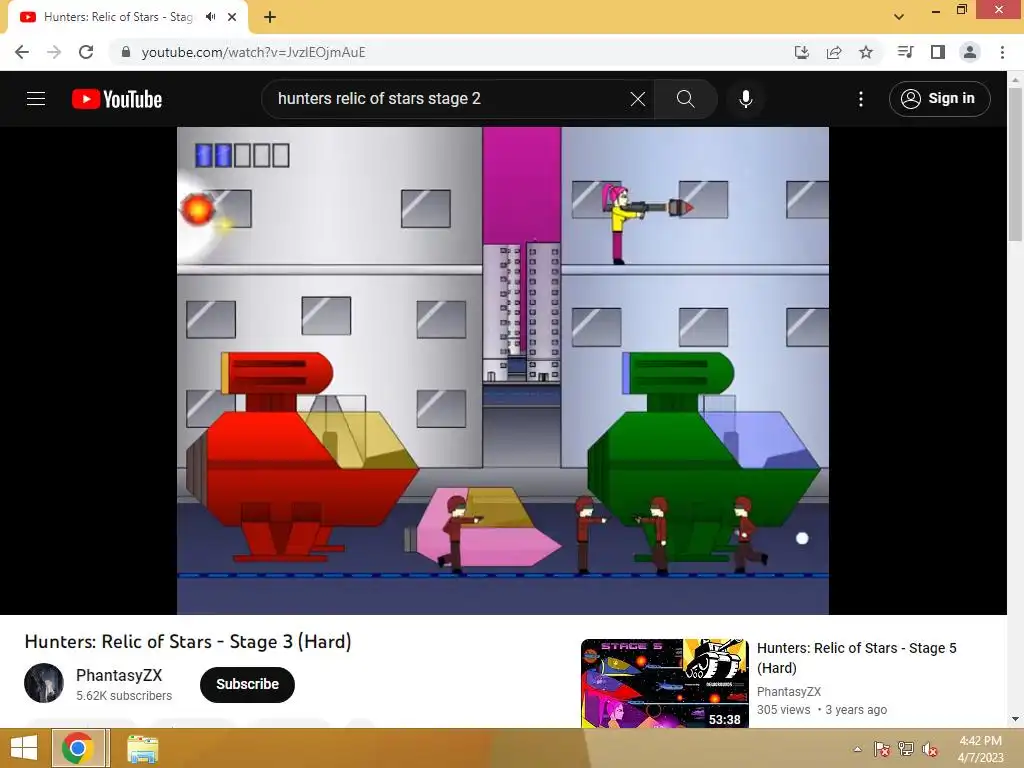1024x768 pixels.
Task: Close the Hunters: Relic of Stars tab
Action: click(x=232, y=17)
